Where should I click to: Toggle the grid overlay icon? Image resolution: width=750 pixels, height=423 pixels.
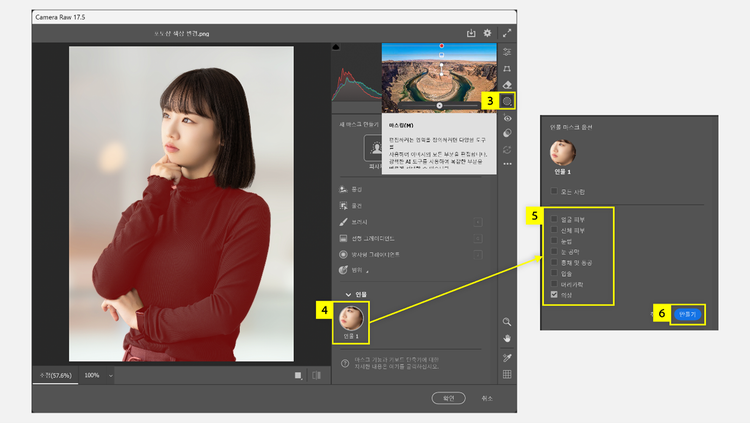coord(507,374)
